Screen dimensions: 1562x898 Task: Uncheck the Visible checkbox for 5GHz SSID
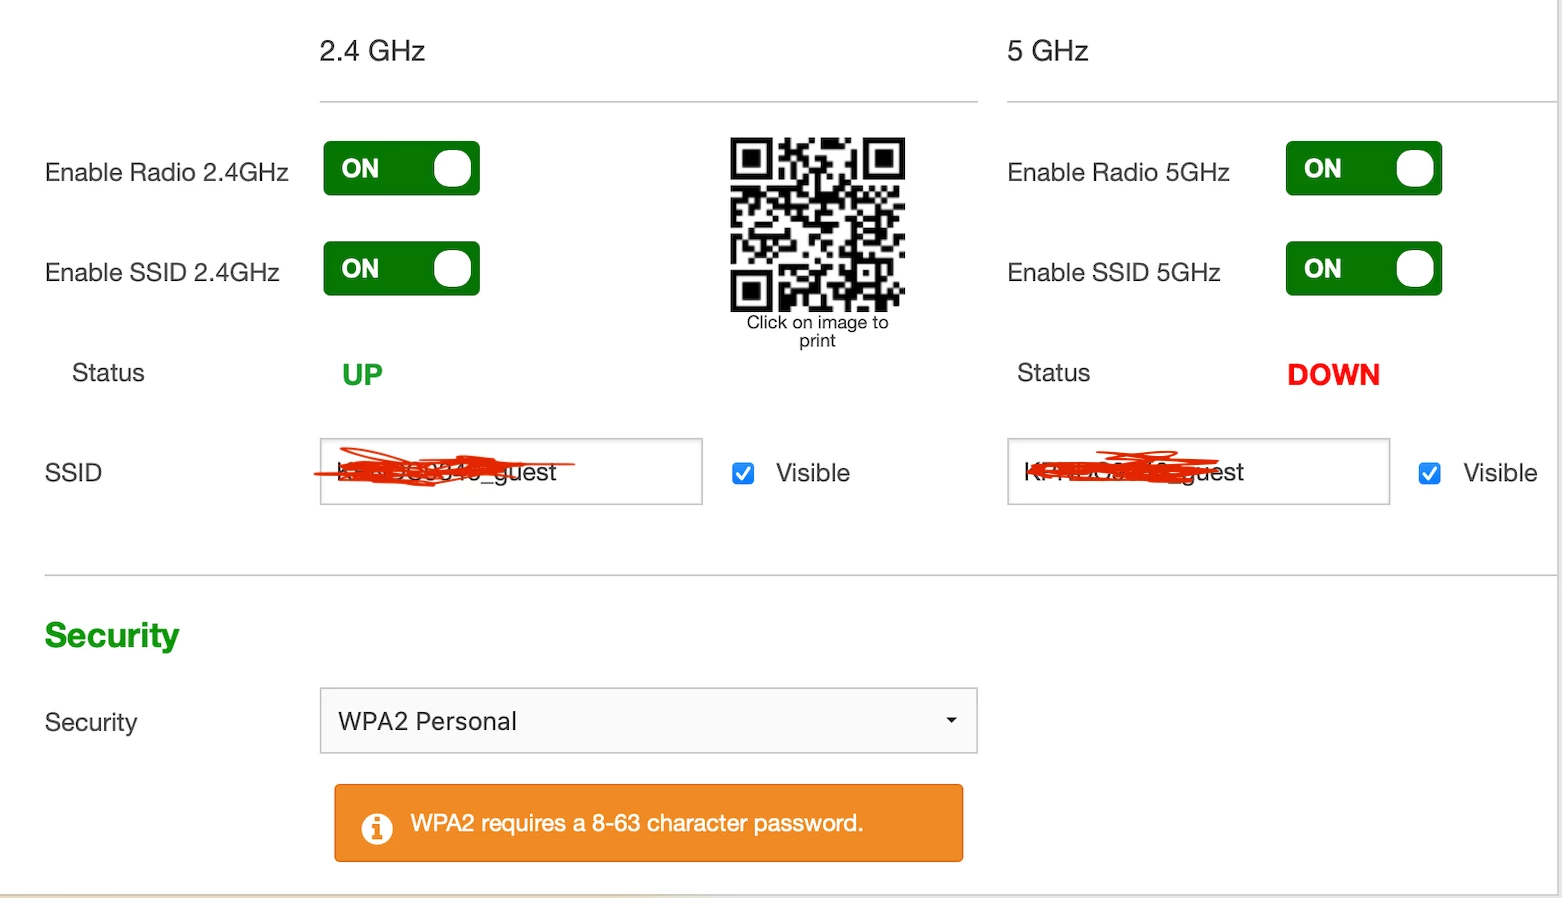pos(1430,473)
